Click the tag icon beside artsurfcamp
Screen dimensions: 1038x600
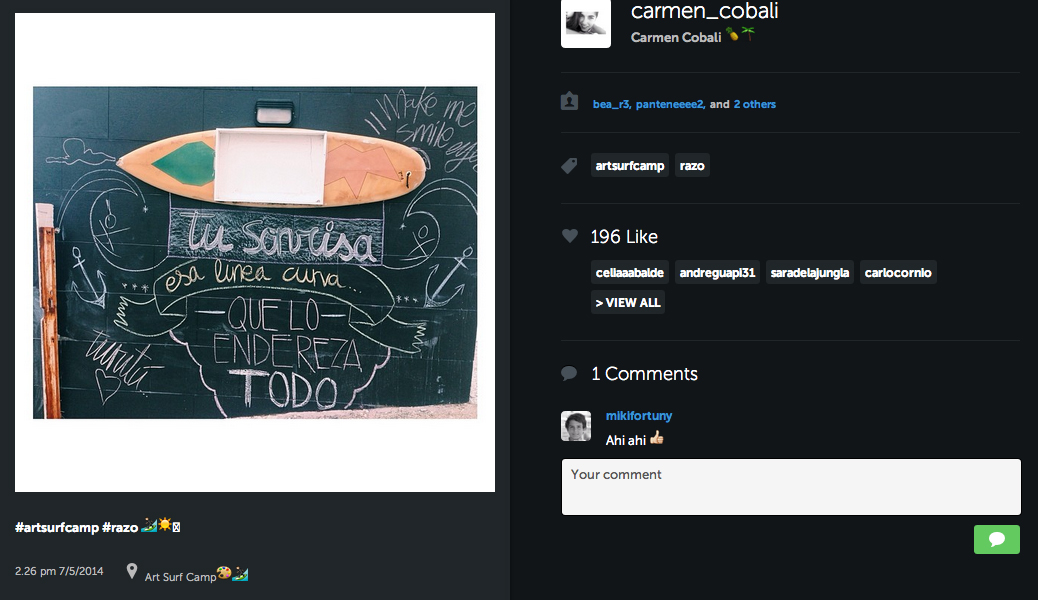click(569, 166)
